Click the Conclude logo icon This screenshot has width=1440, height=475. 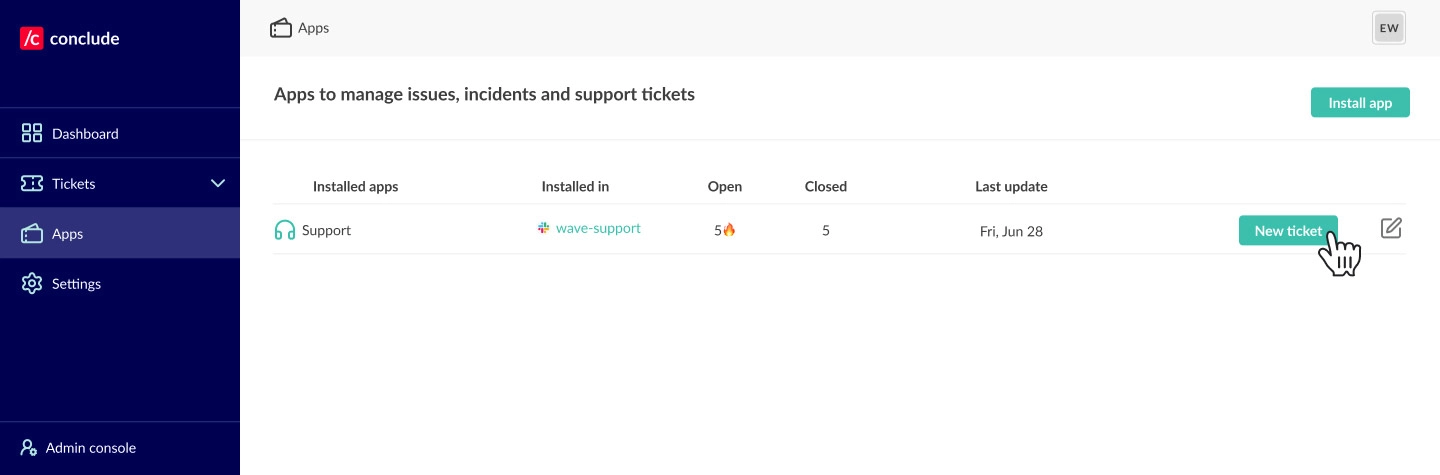point(32,39)
